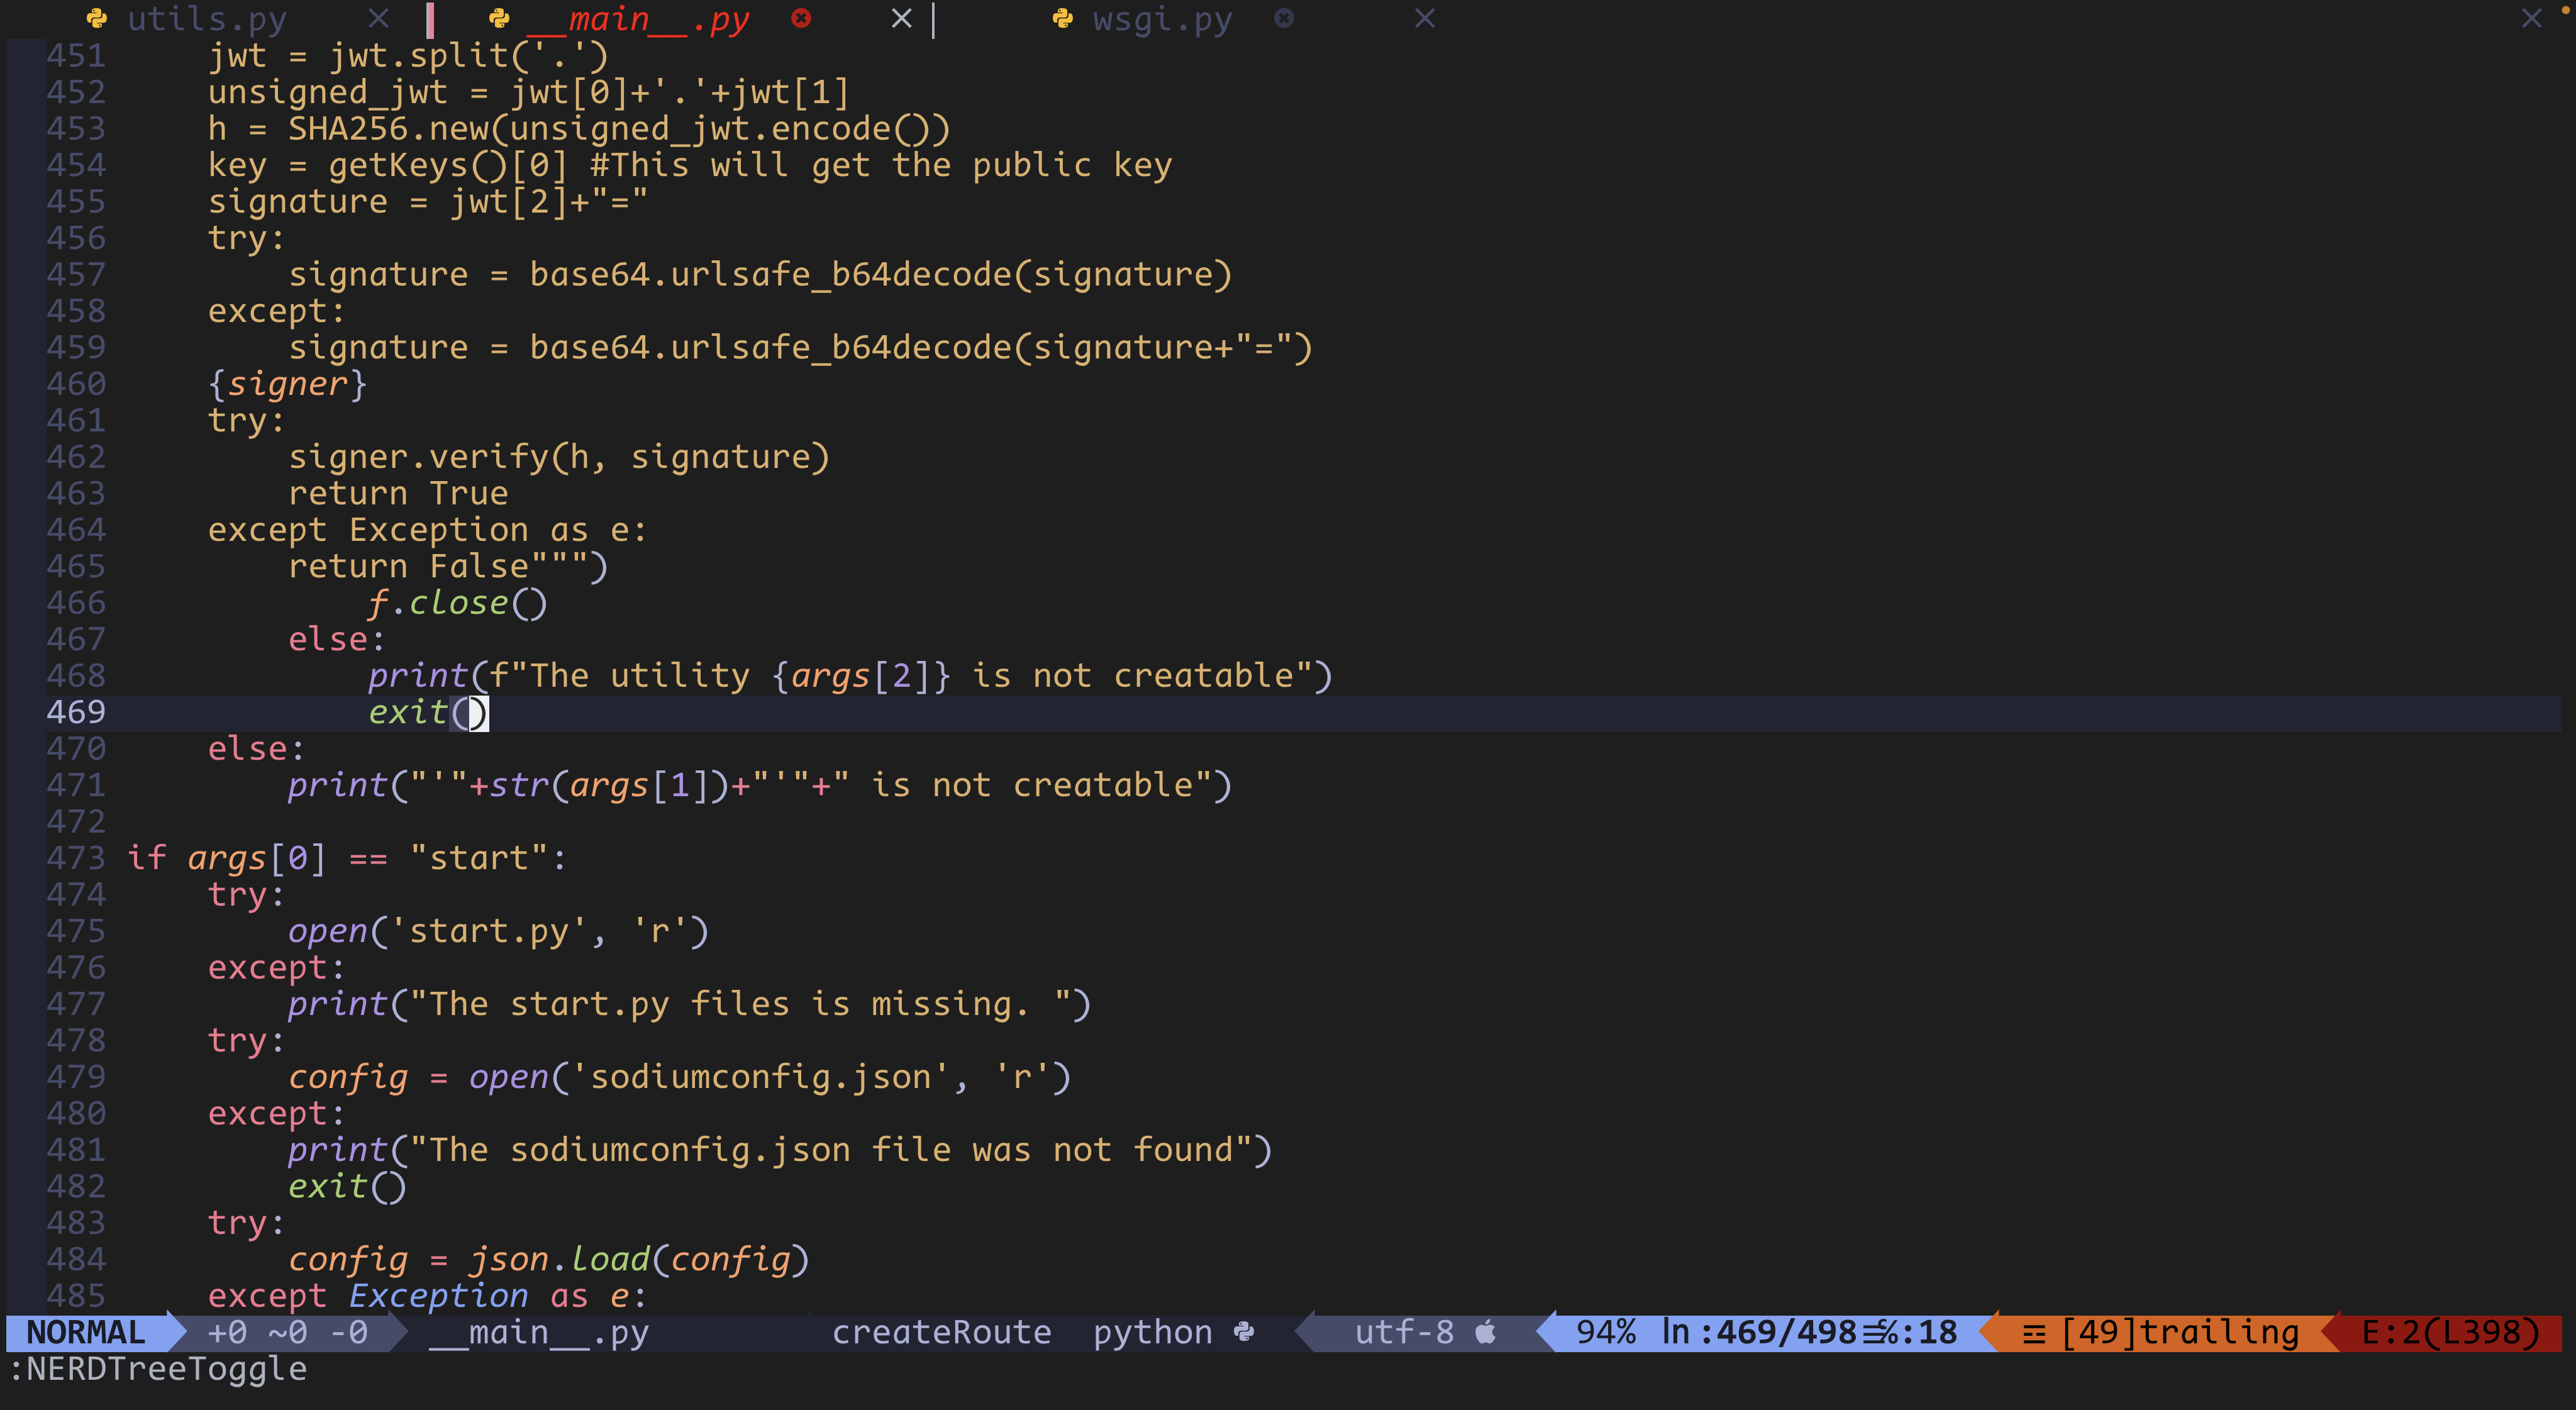Click line number 473 in the gutter
The image size is (2576, 1410).
point(76,858)
